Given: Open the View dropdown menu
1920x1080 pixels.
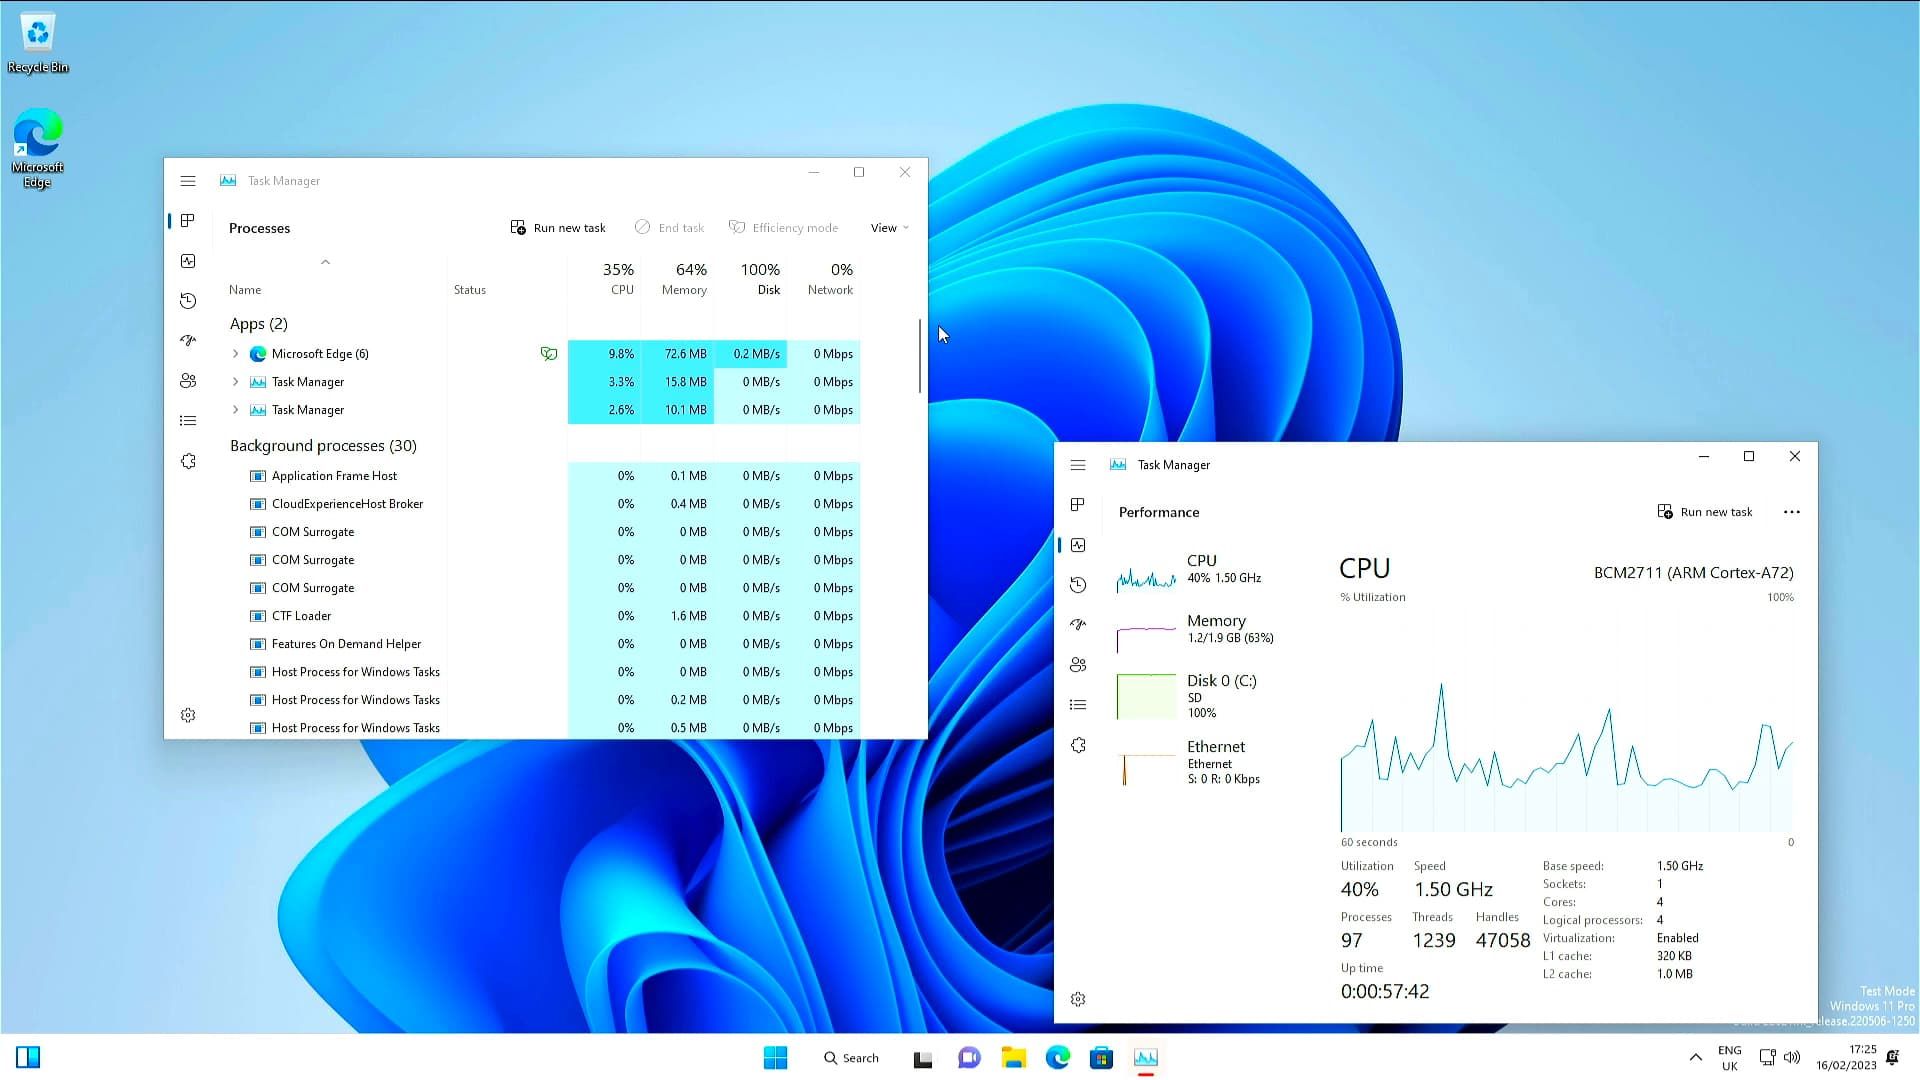Looking at the screenshot, I should [x=889, y=228].
